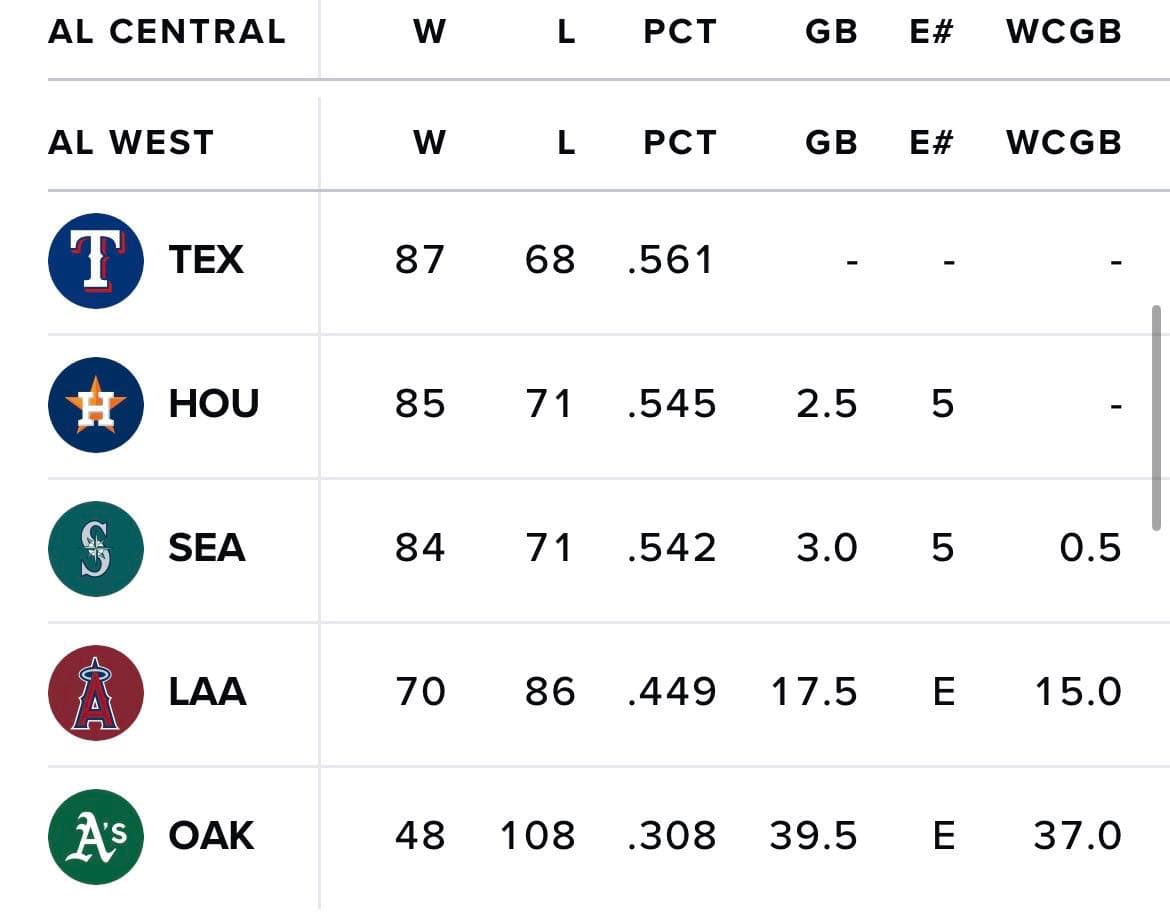This screenshot has width=1170, height=923.
Task: Open the Los Angeles Angels team logo
Action: tap(96, 692)
